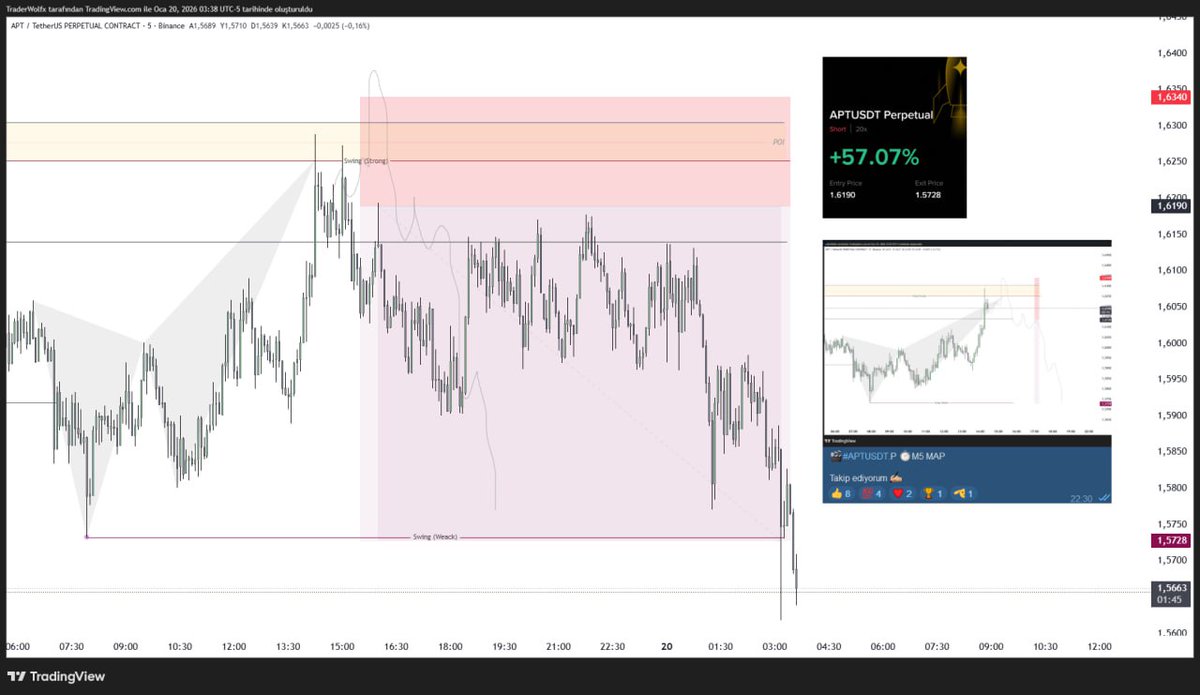
Task: Click the 1,5800 price axis tick
Action: pyautogui.click(x=1170, y=488)
